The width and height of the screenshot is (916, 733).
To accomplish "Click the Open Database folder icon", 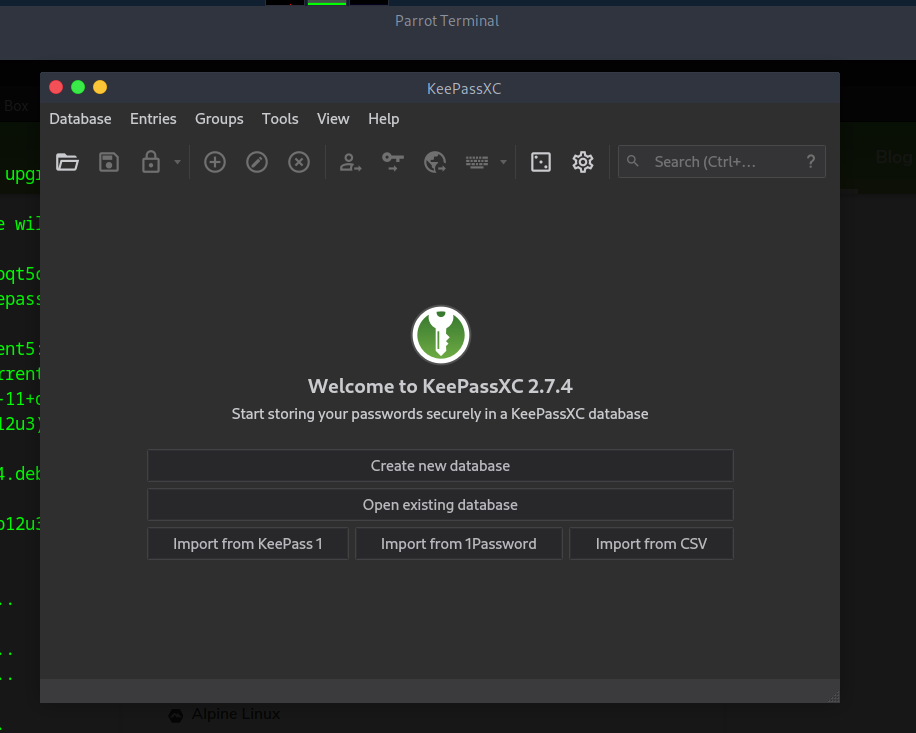I will (67, 162).
